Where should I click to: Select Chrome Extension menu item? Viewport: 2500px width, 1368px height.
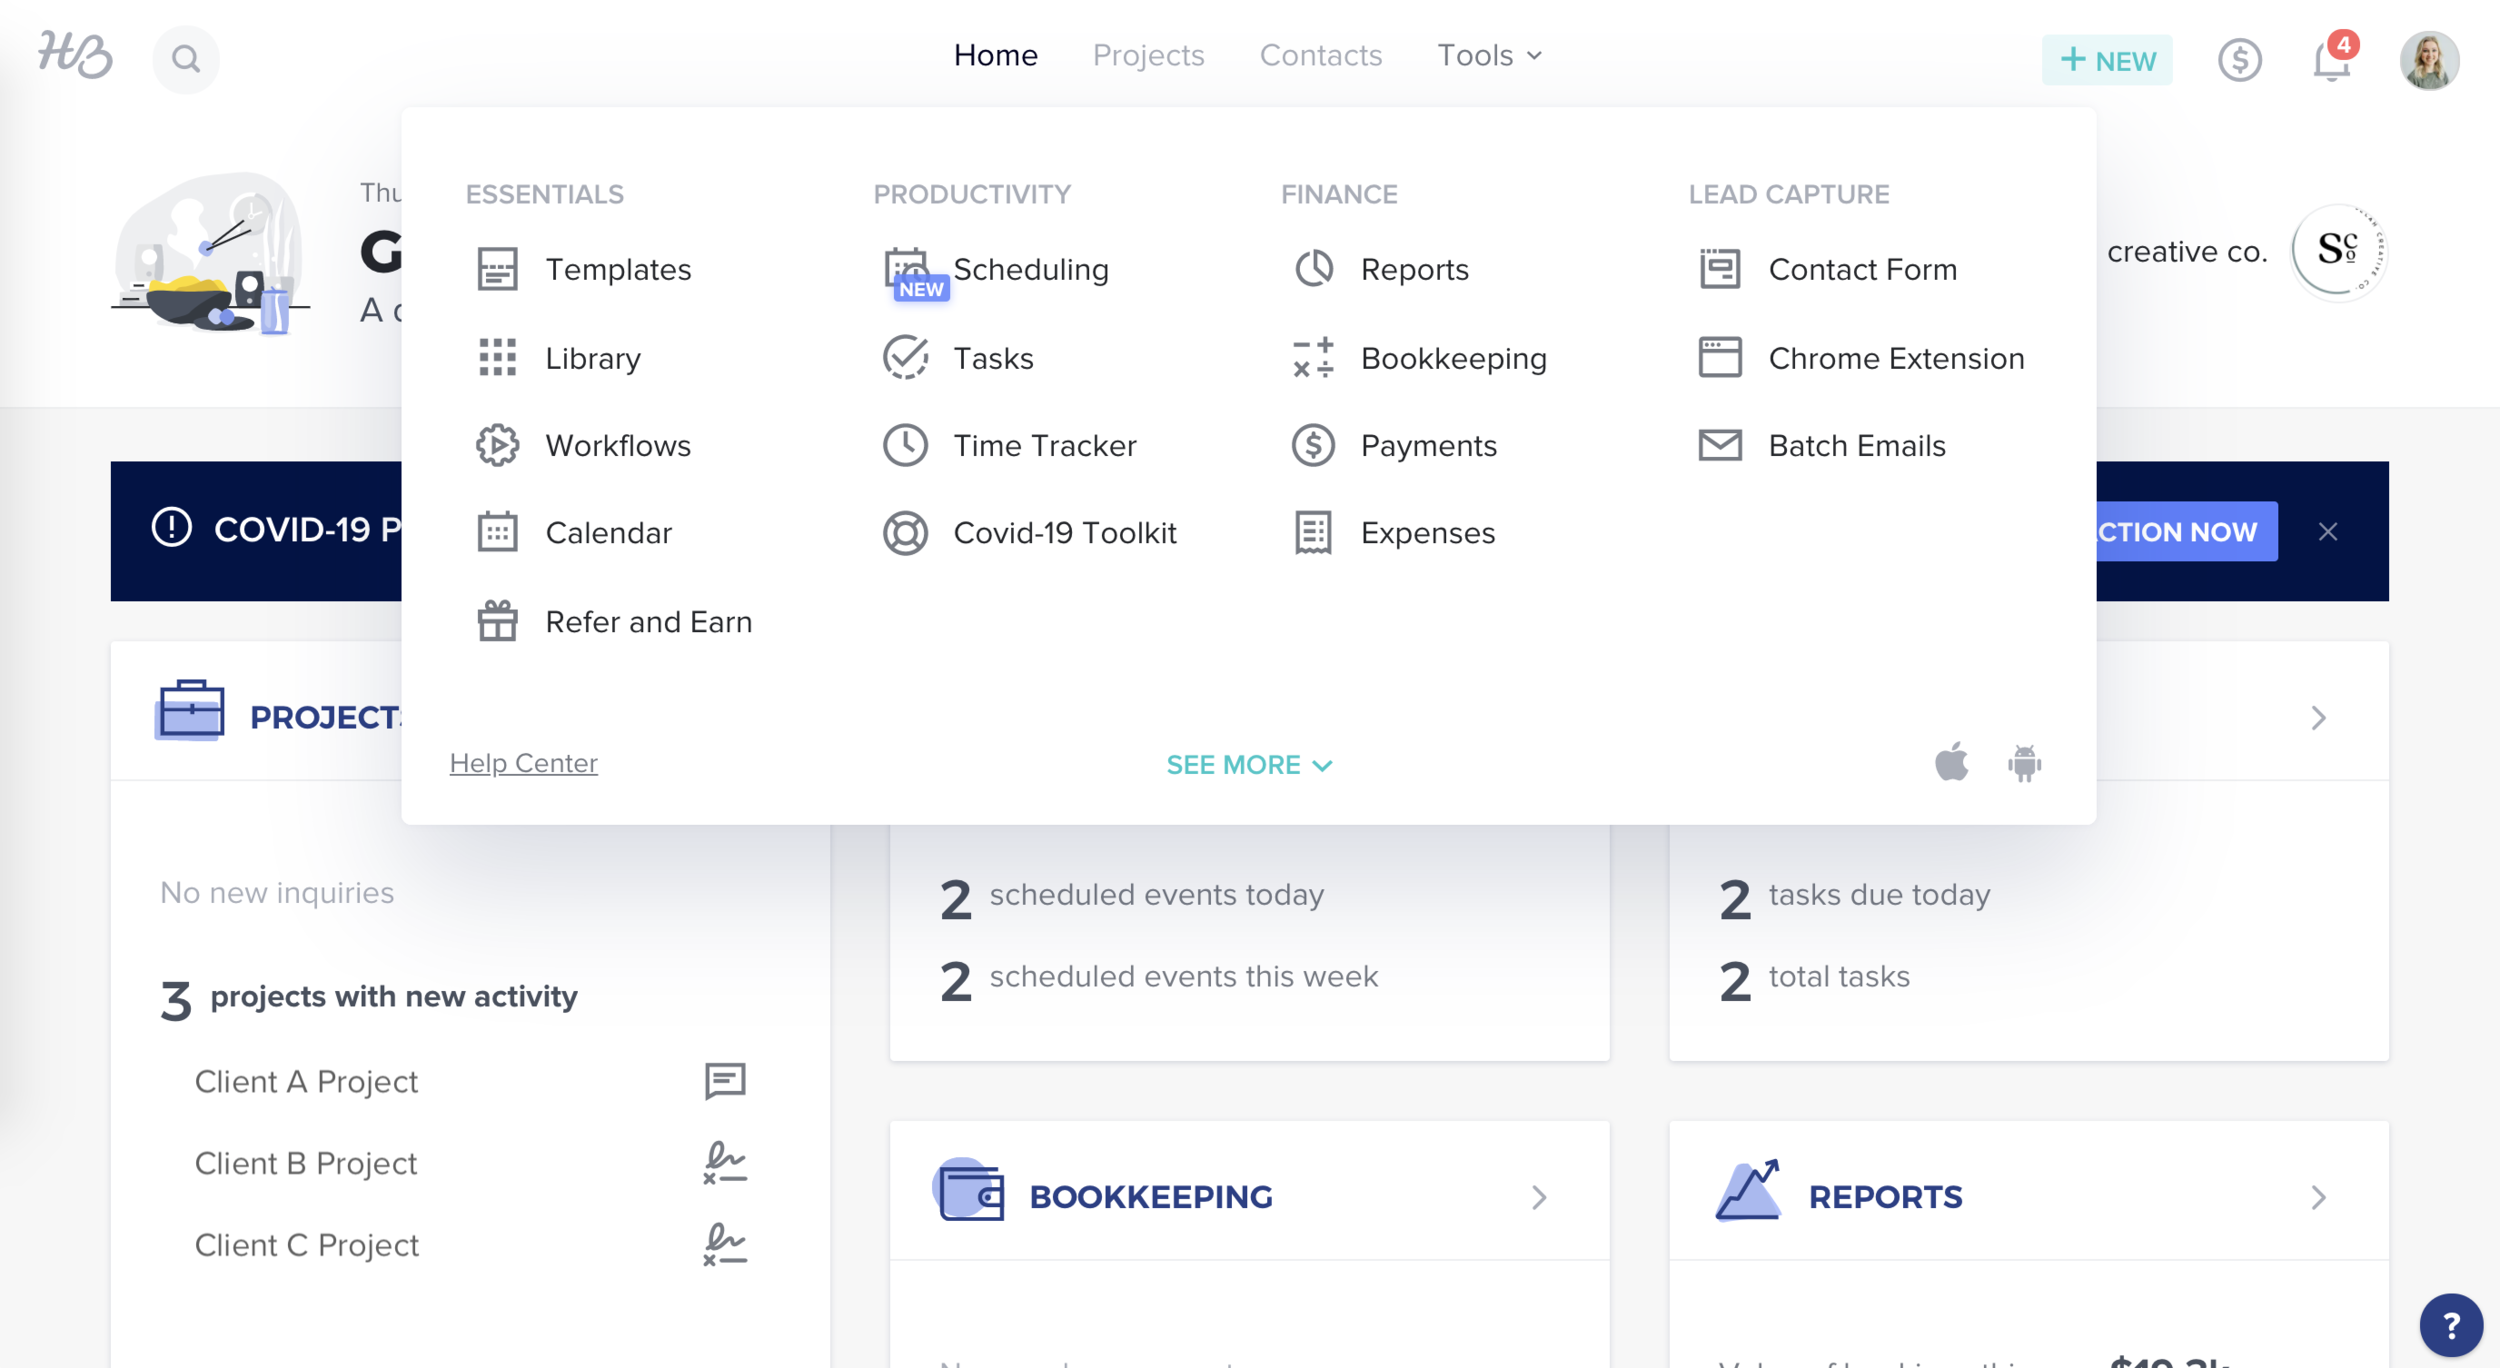point(1861,357)
